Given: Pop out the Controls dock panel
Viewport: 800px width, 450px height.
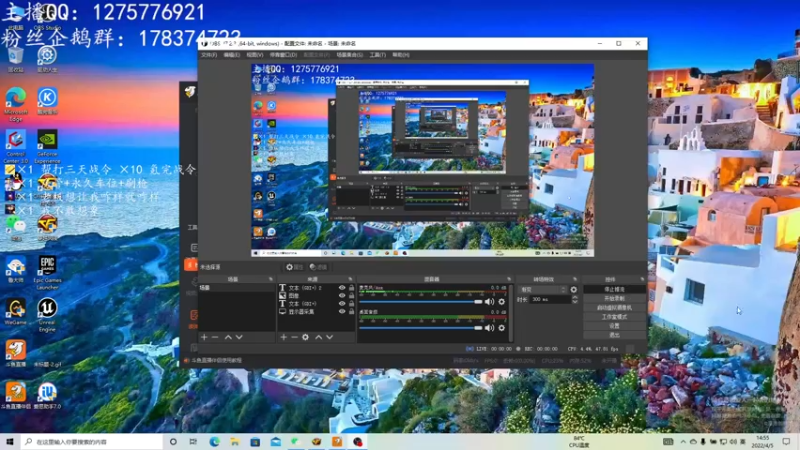Looking at the screenshot, I should (x=642, y=279).
